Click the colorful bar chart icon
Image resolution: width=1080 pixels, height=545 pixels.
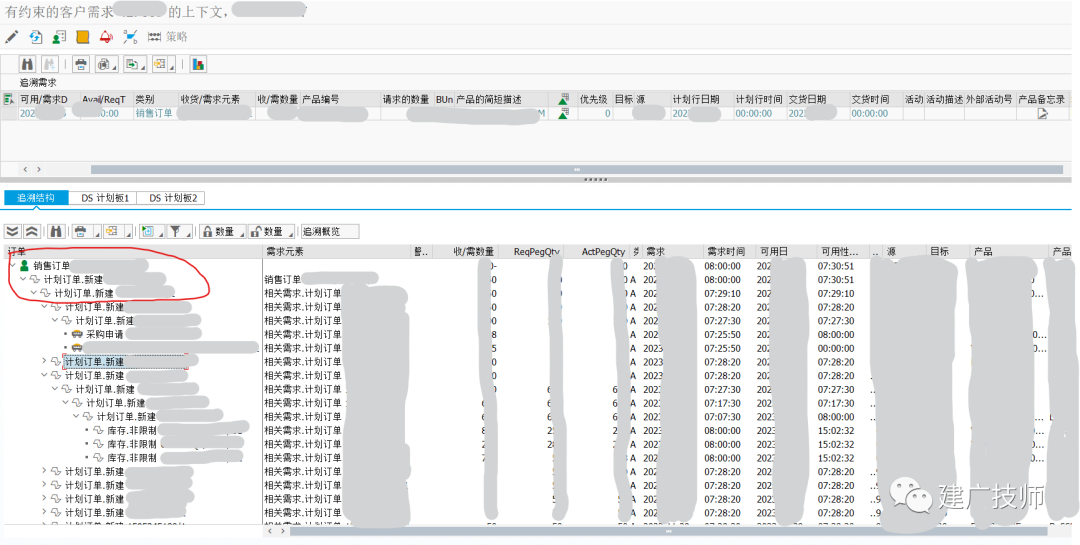coord(198,64)
